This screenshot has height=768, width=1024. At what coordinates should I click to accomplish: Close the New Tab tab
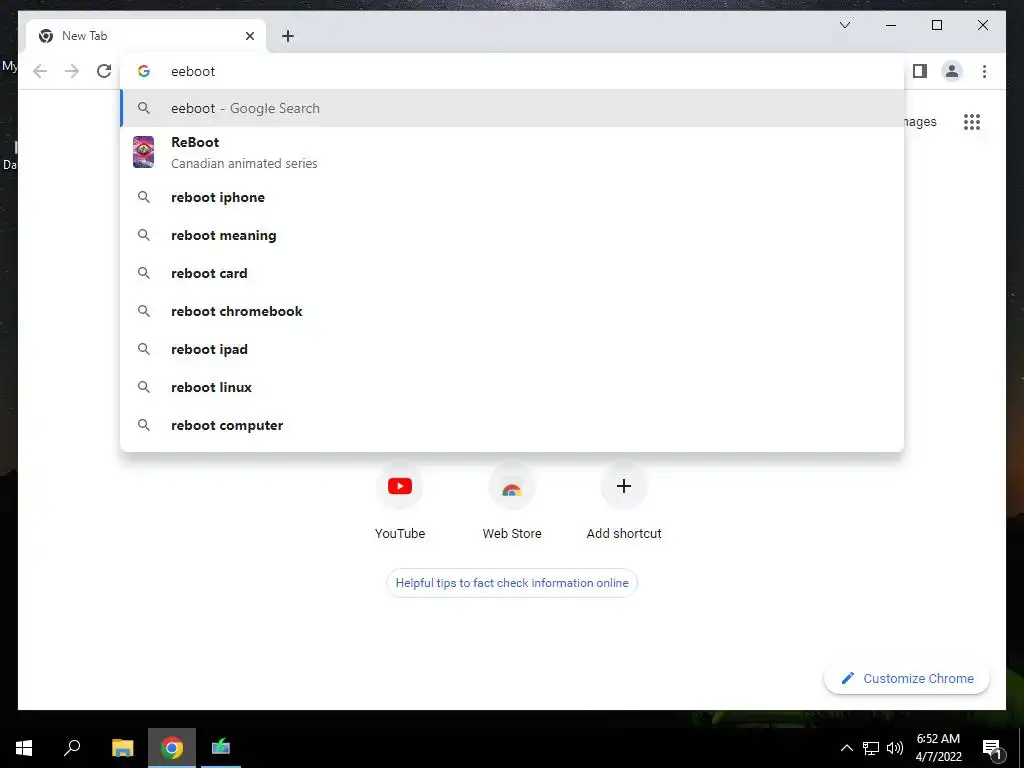(x=249, y=36)
